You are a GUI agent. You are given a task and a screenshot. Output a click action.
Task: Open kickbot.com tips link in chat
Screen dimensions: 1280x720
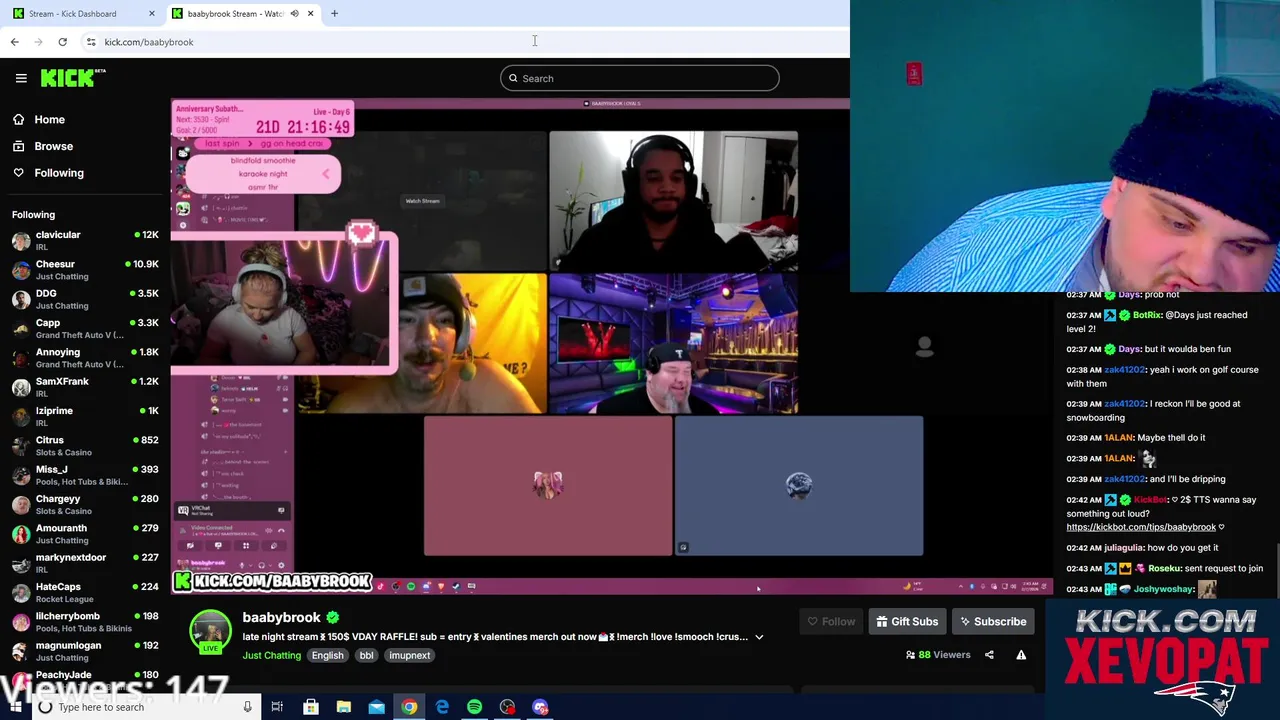(x=1141, y=527)
